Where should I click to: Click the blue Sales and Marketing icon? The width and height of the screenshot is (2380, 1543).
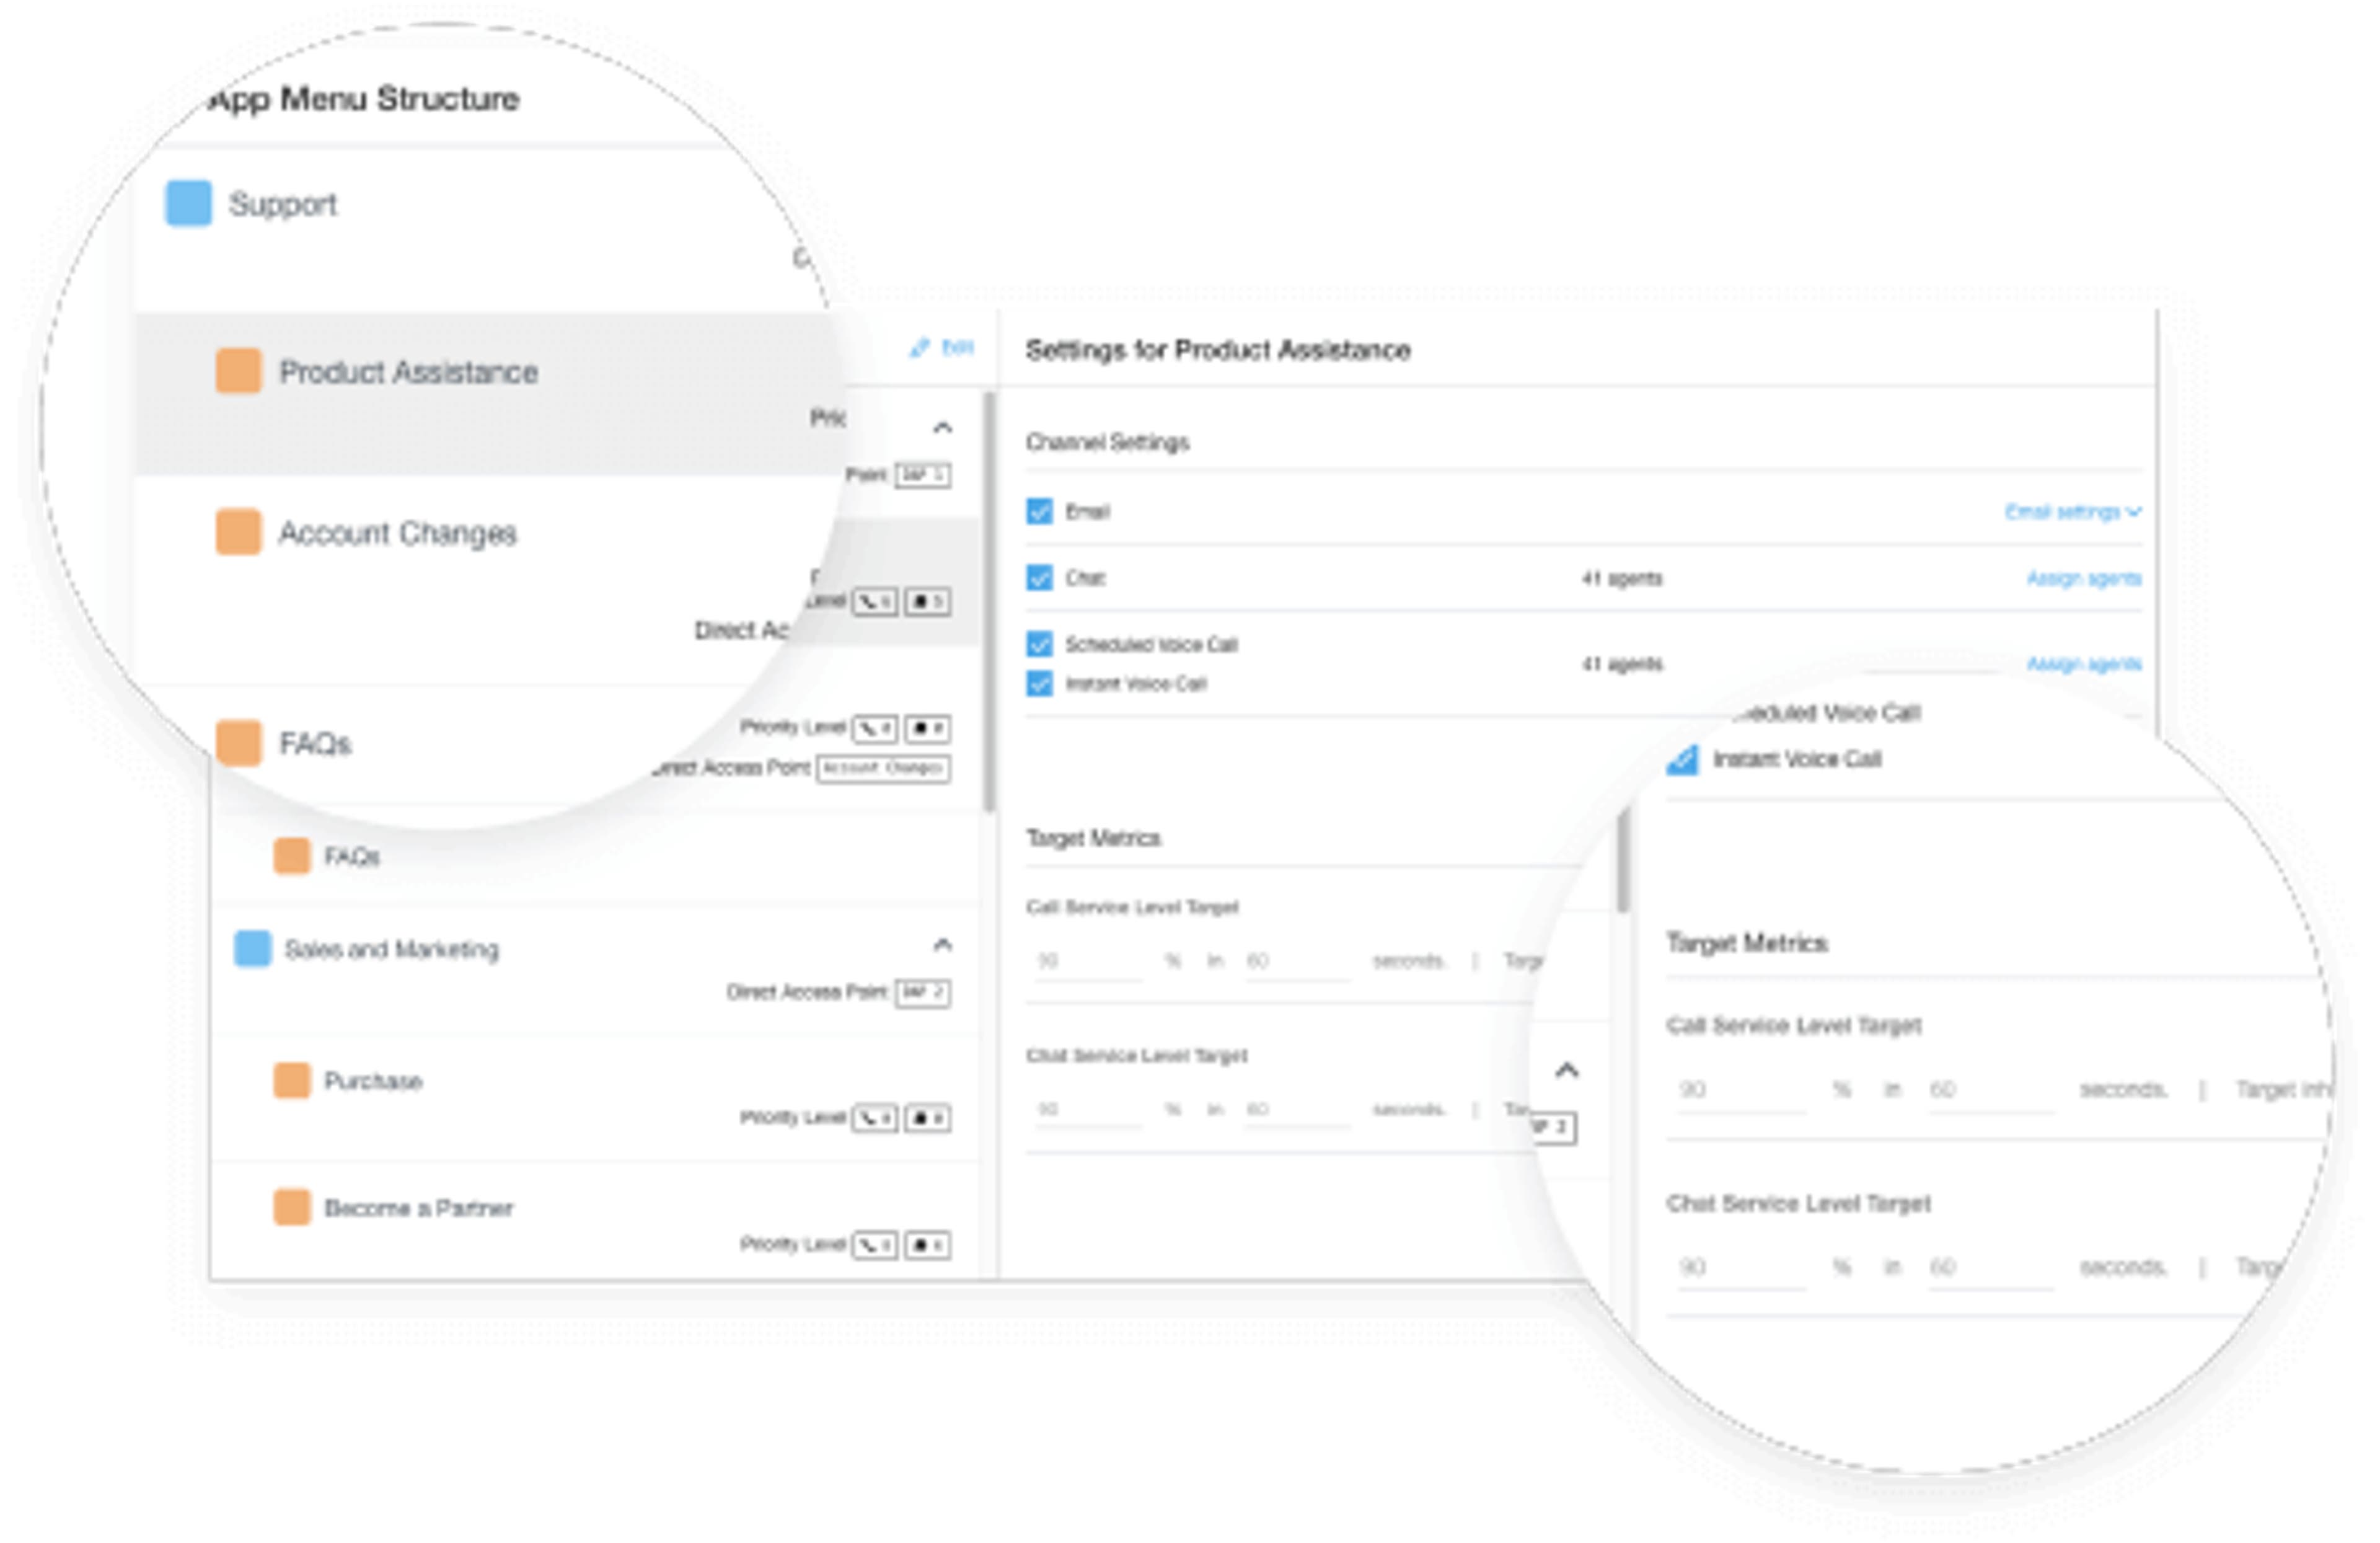pos(252,948)
